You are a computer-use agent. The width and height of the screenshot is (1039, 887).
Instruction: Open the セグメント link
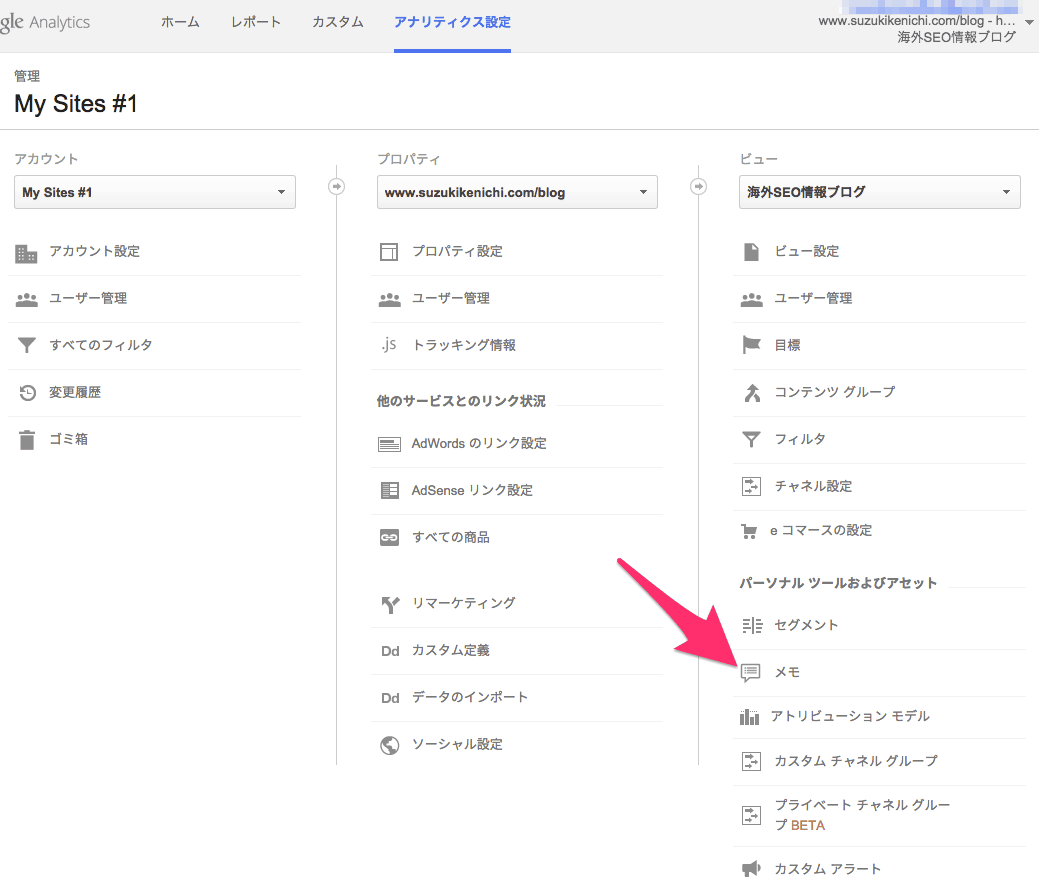tap(806, 625)
